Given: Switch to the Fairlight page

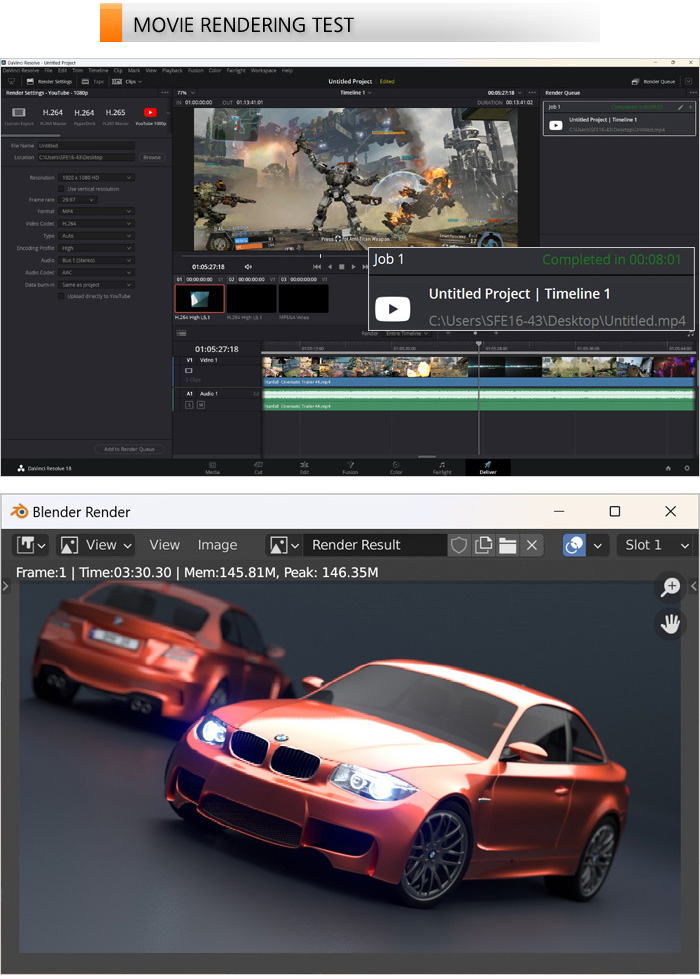Looking at the screenshot, I should point(442,468).
